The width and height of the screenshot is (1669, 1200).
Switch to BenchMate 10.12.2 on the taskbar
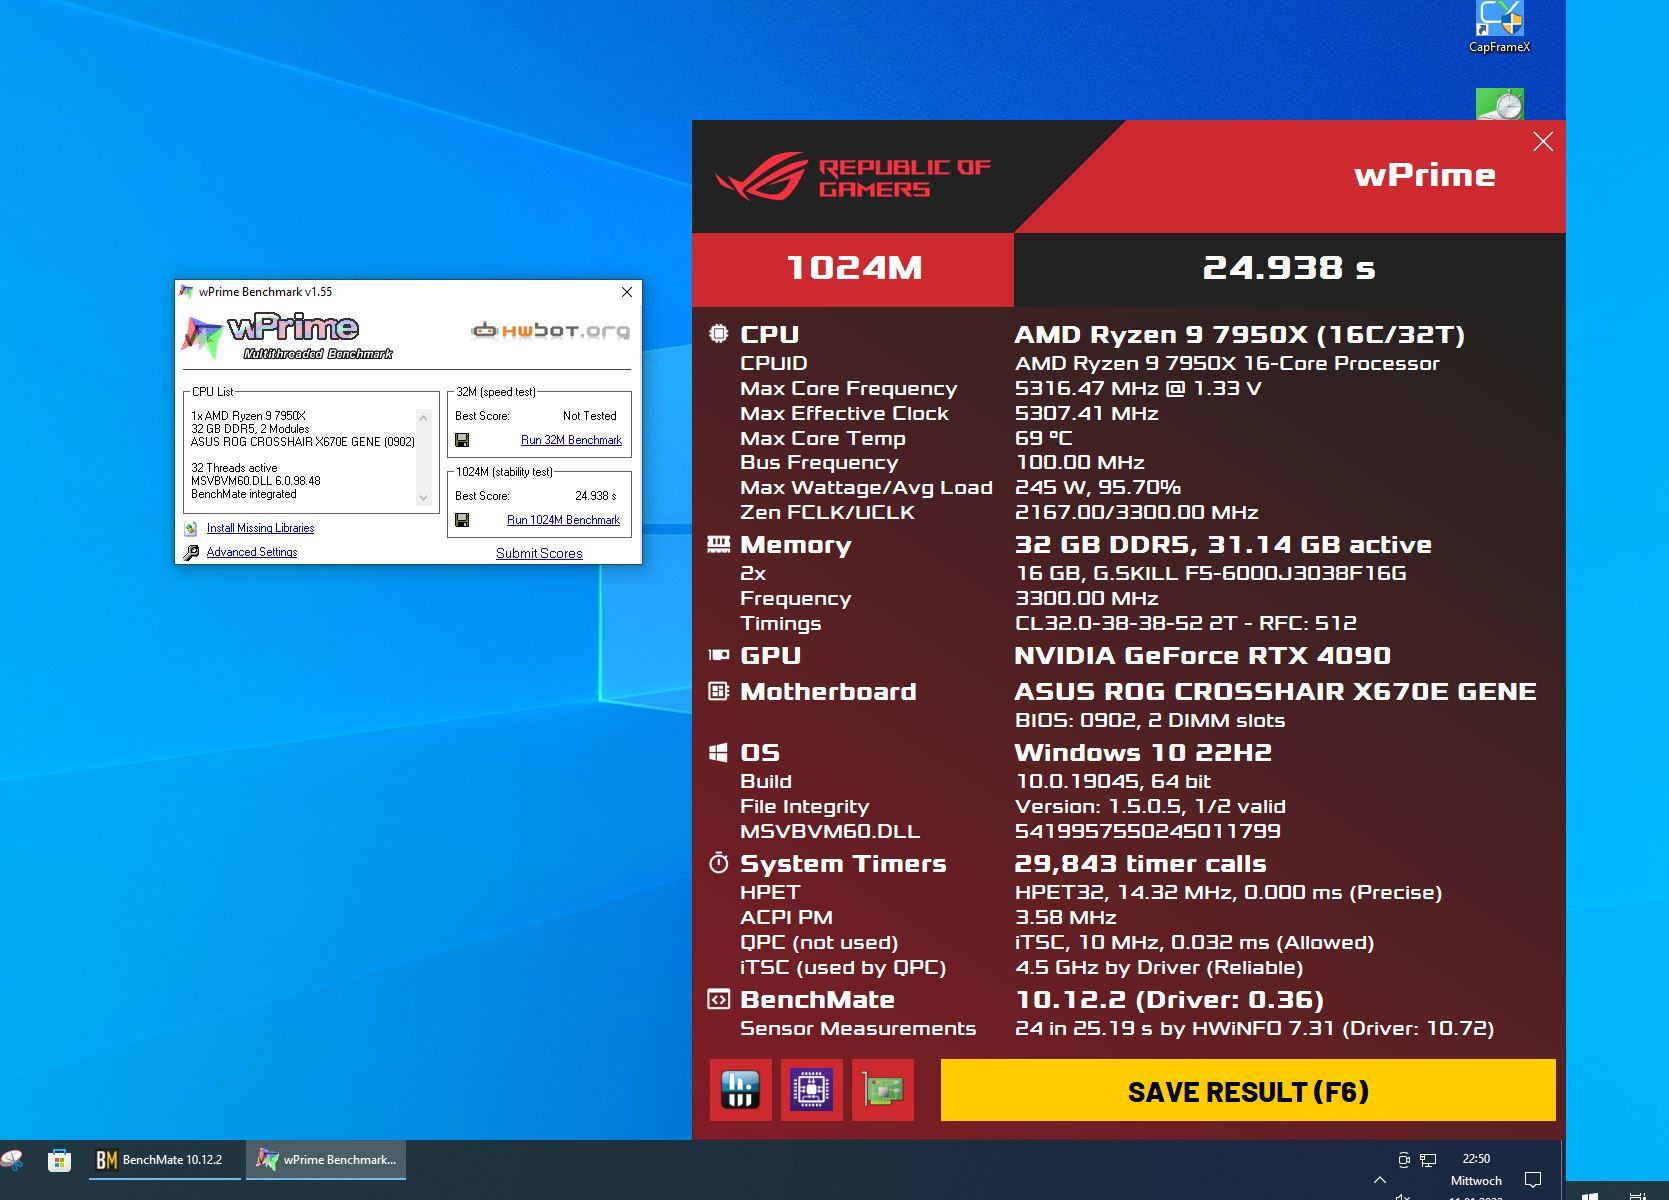[164, 1160]
